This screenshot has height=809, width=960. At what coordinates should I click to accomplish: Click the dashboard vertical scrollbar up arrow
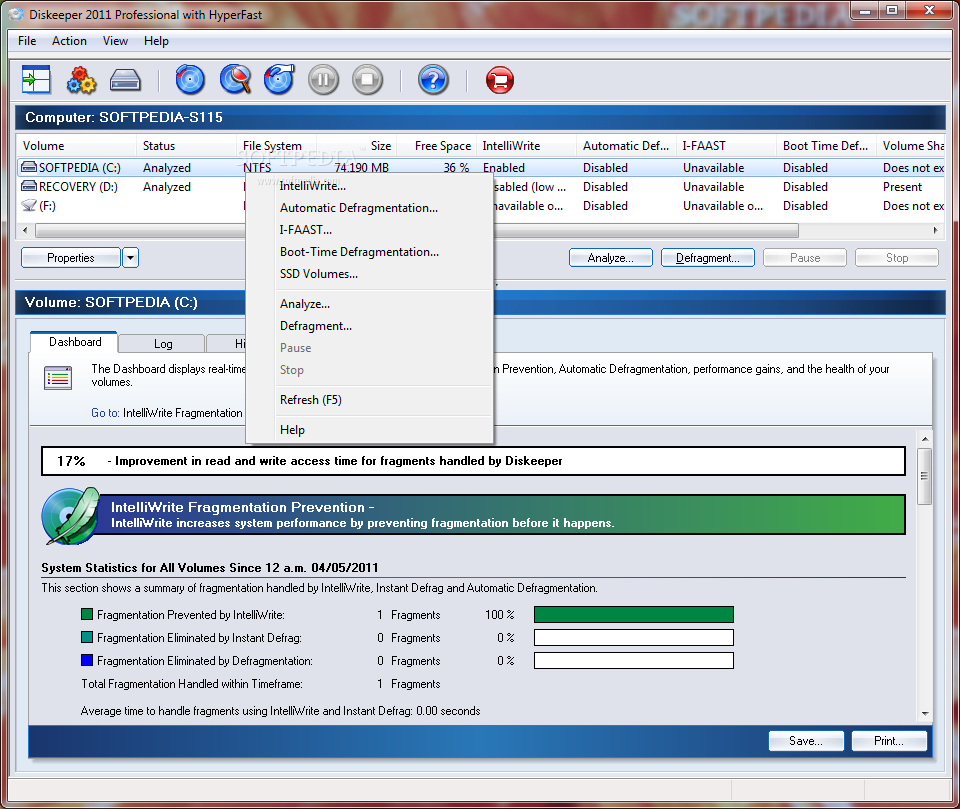[924, 438]
